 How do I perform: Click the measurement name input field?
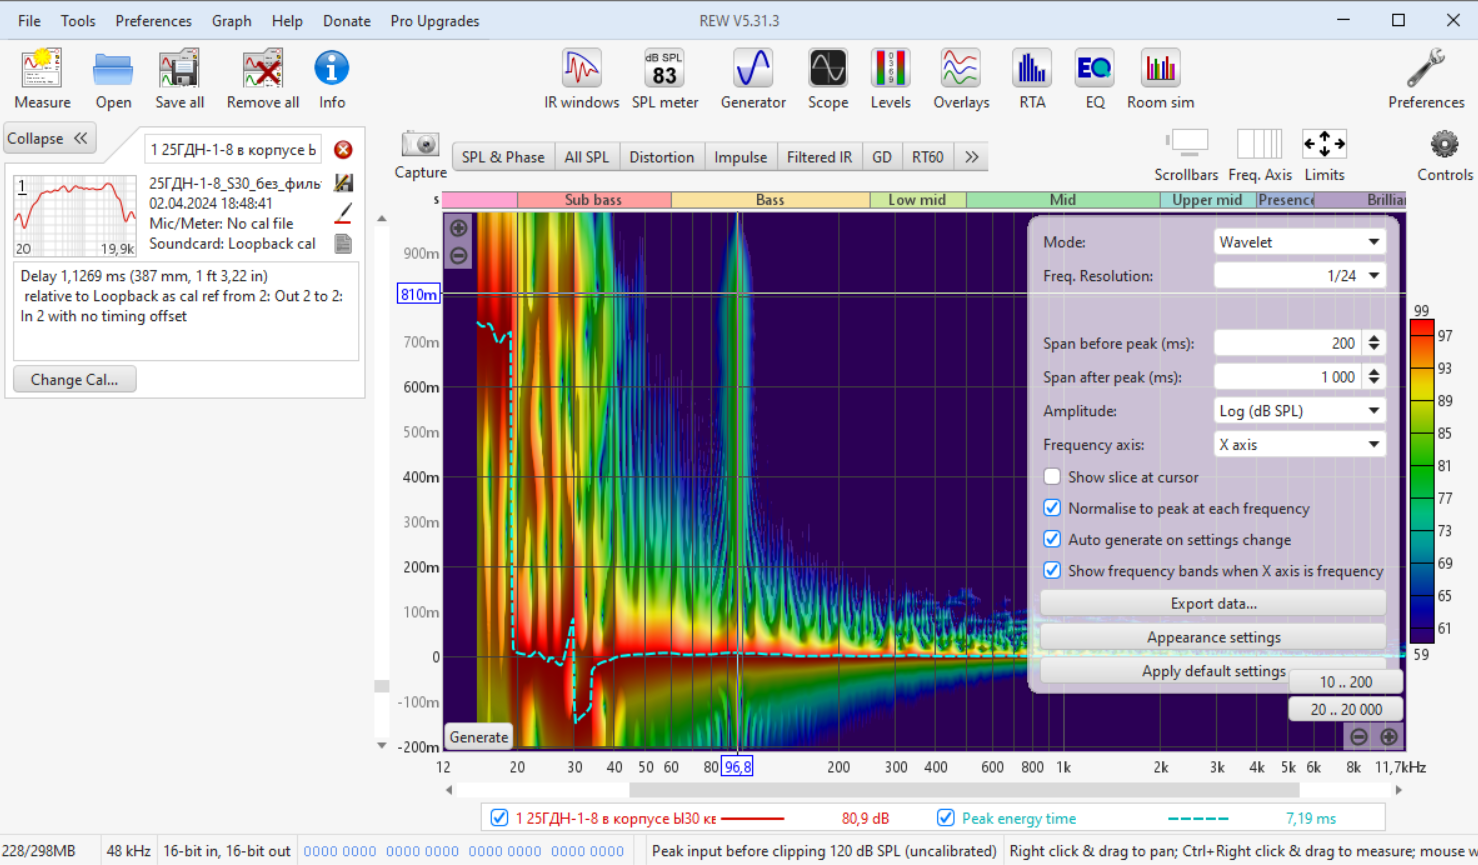point(233,150)
